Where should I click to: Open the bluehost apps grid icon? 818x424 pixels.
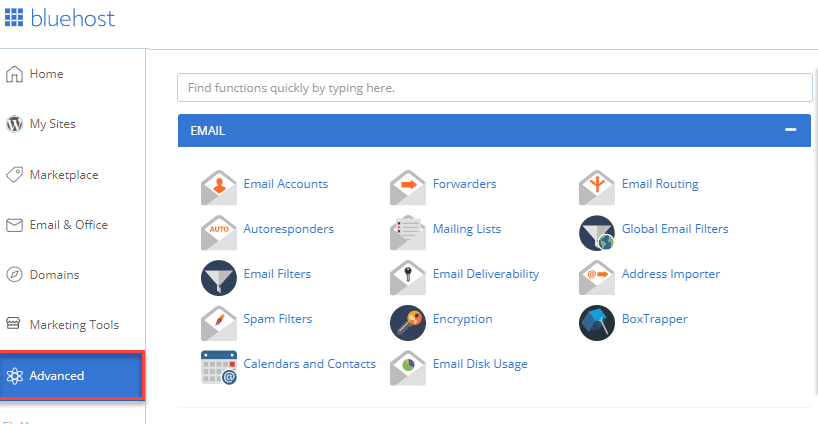click(x=14, y=17)
